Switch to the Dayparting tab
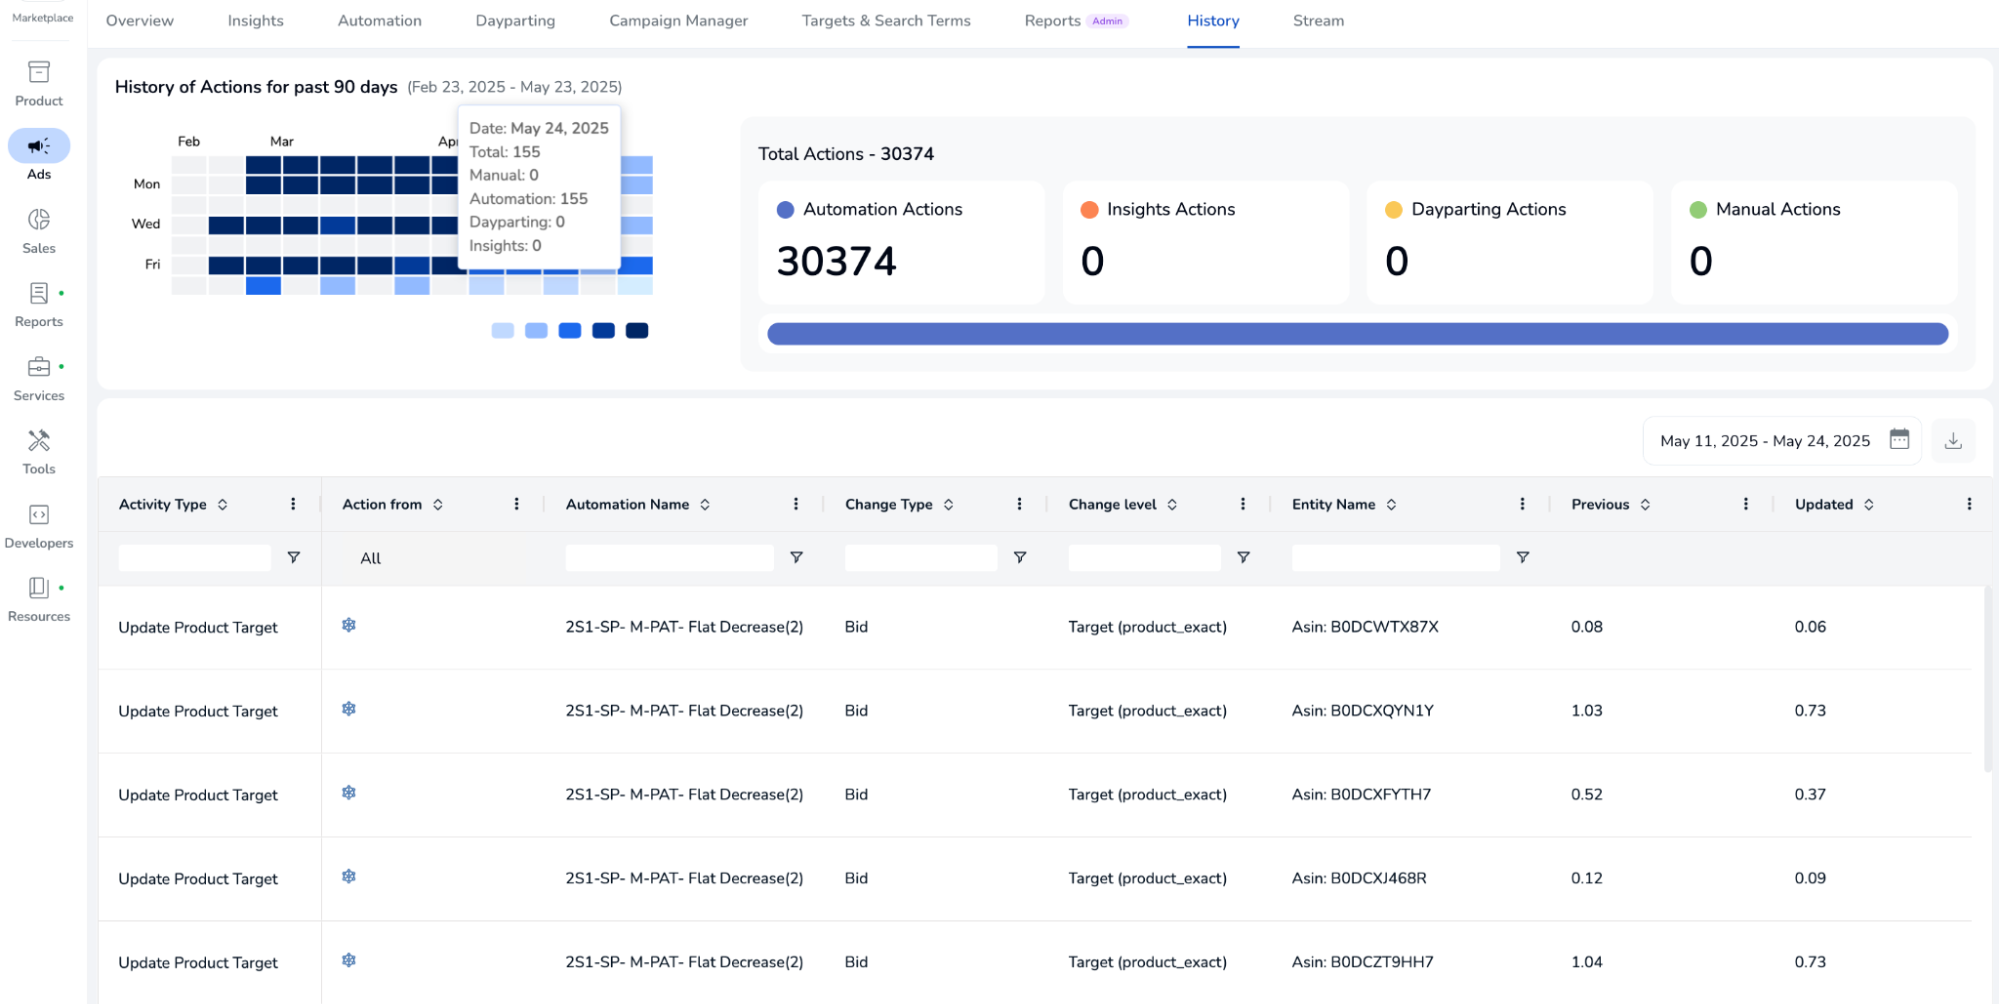This screenshot has width=1999, height=1005. (515, 20)
